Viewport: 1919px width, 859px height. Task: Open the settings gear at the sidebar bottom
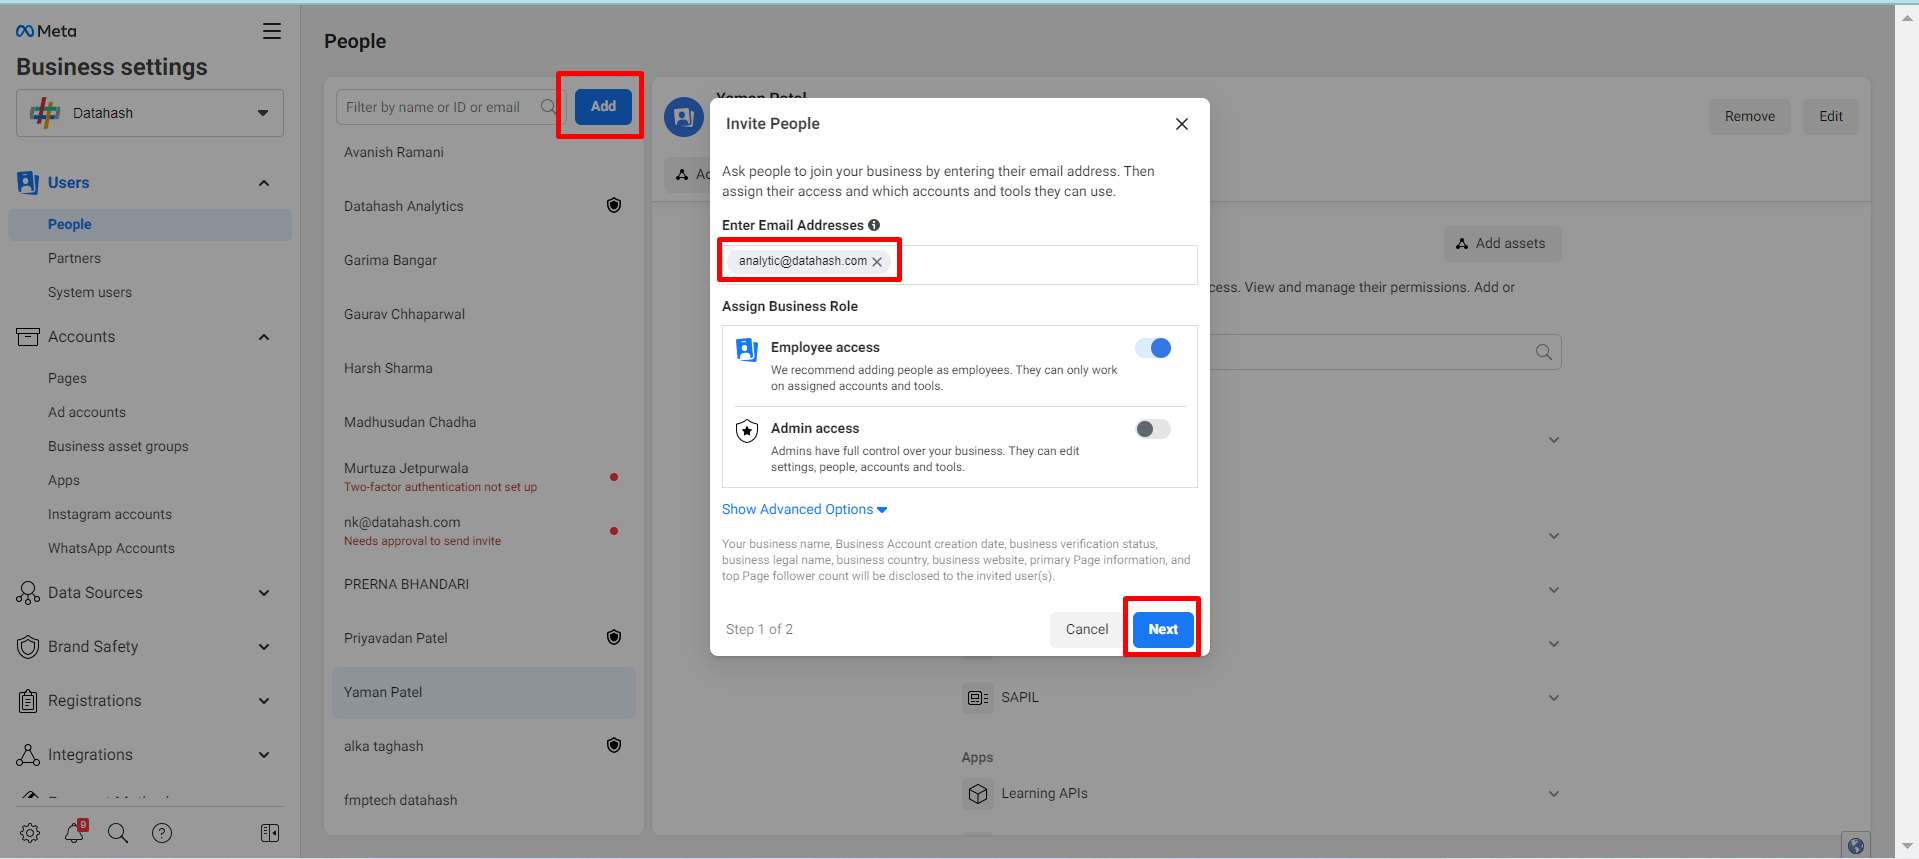point(30,833)
